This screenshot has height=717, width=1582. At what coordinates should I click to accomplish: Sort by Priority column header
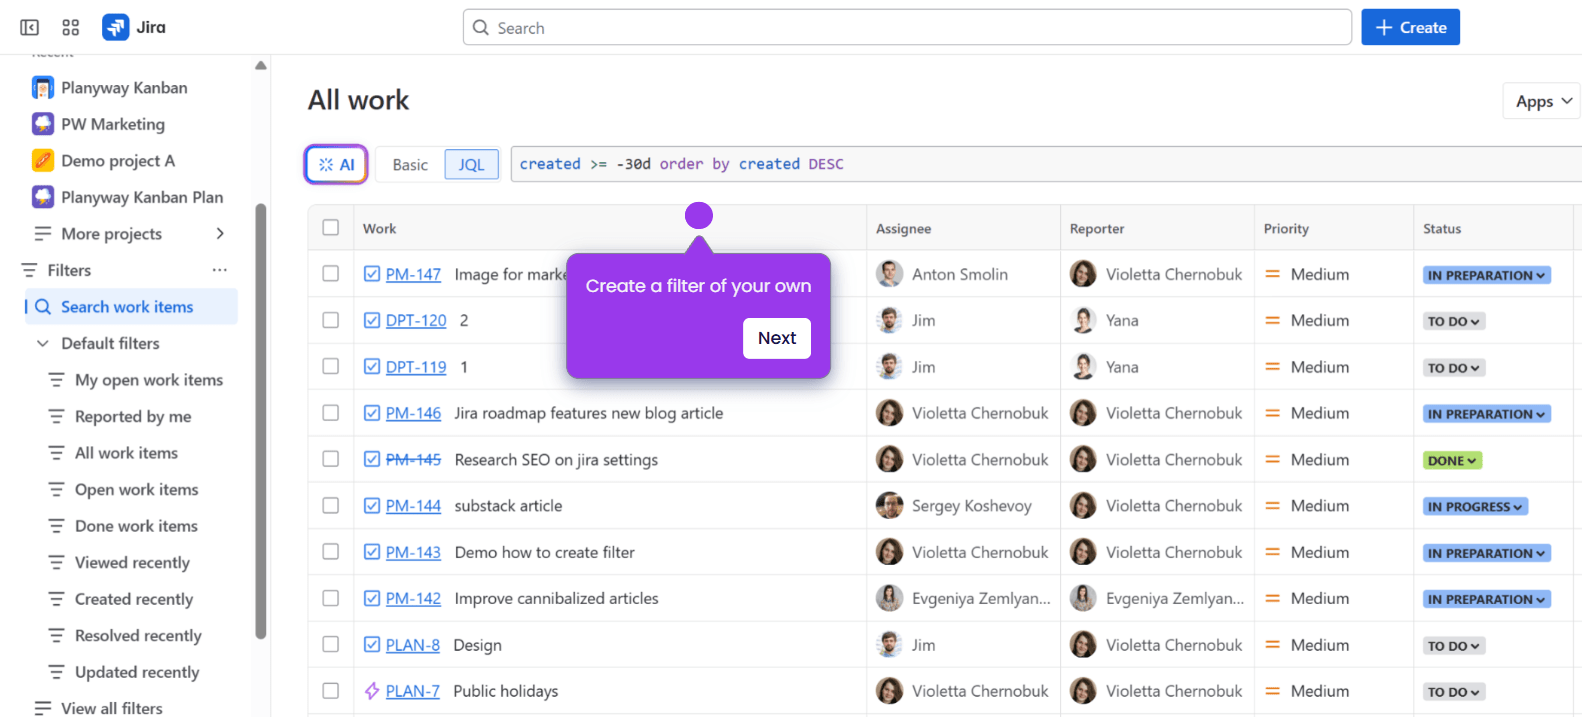(1286, 229)
